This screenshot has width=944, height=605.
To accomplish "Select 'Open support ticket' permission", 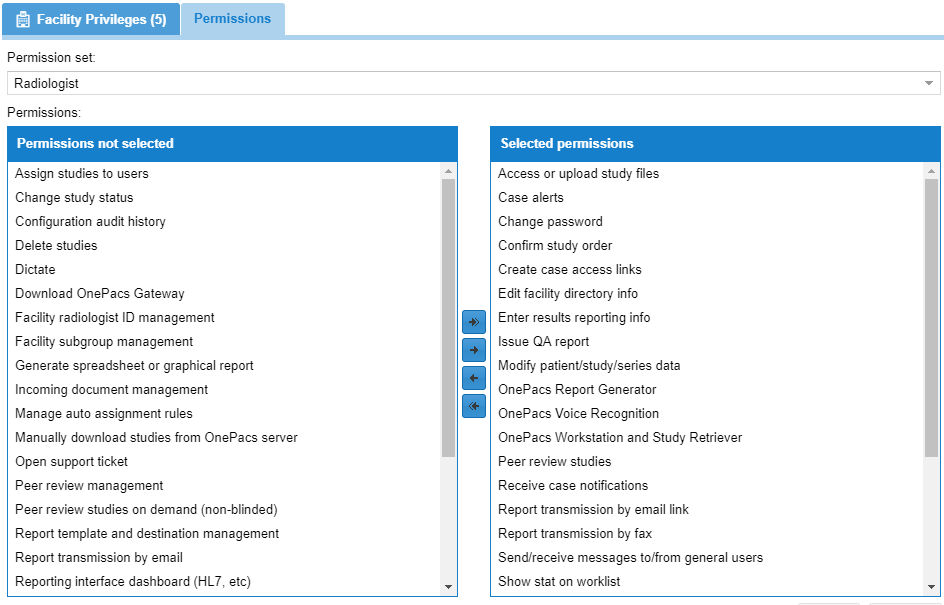I will point(72,462).
